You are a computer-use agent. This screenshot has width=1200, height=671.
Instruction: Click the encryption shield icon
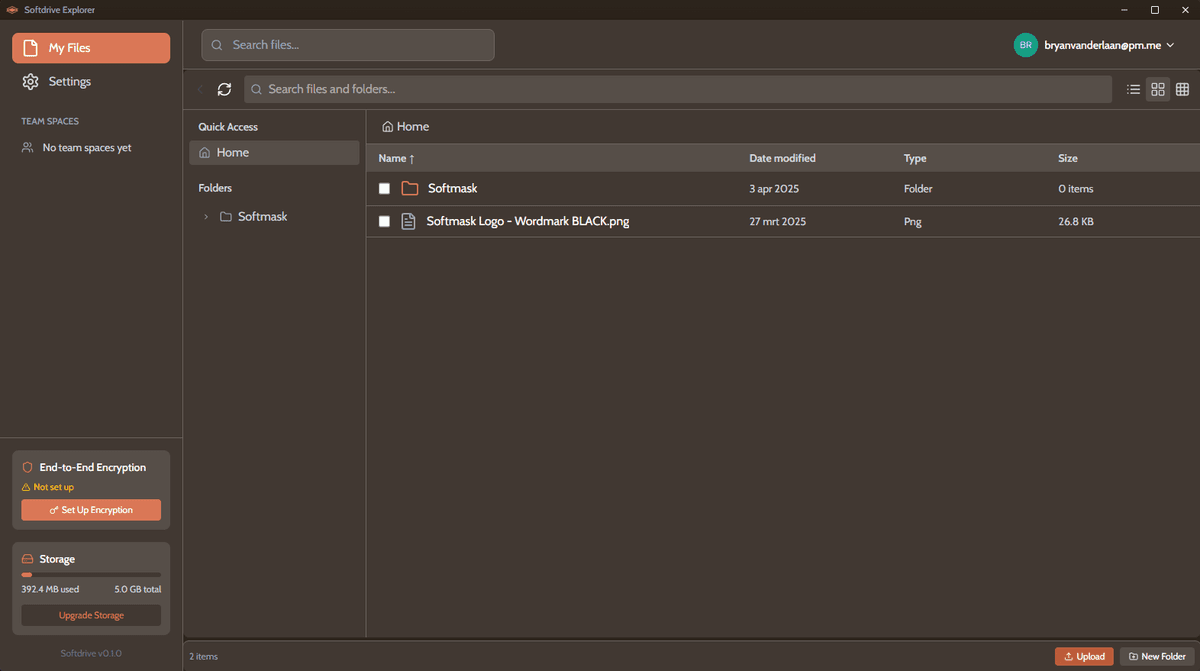click(x=28, y=467)
